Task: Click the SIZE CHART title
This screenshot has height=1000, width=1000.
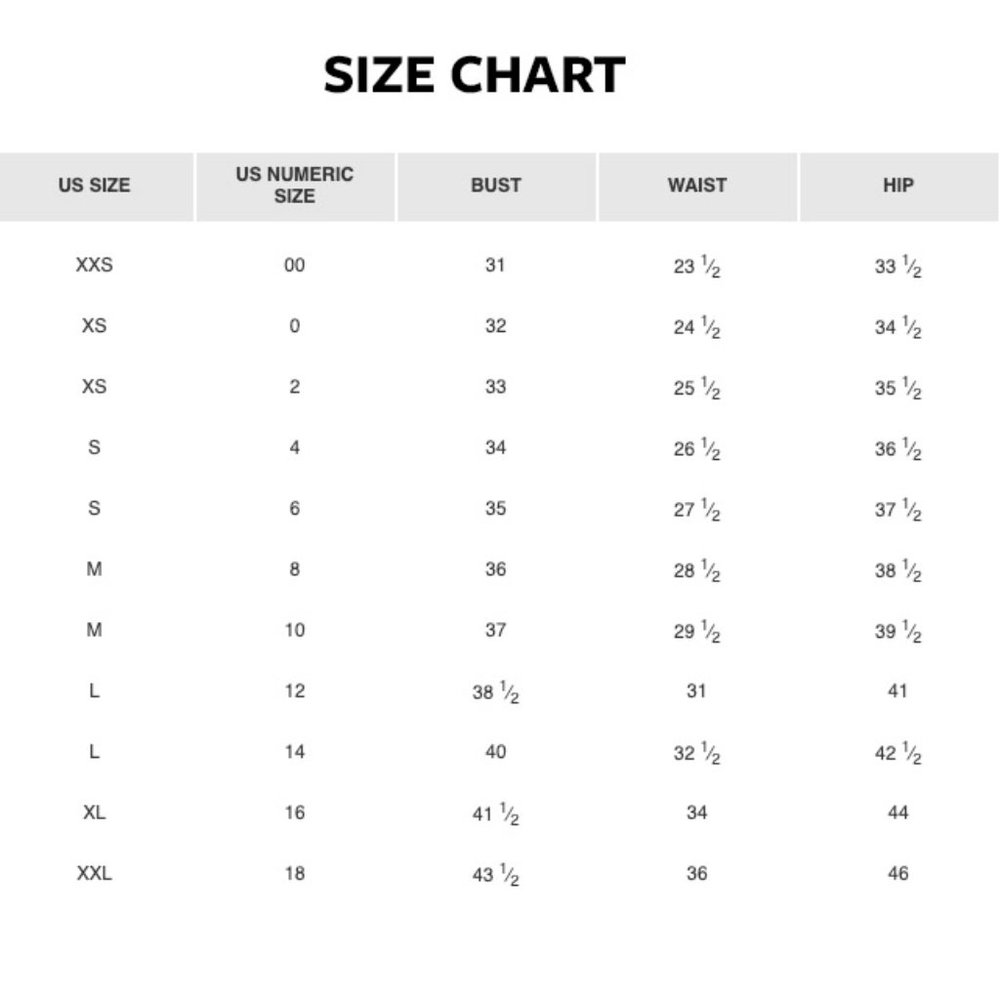Action: [x=474, y=75]
